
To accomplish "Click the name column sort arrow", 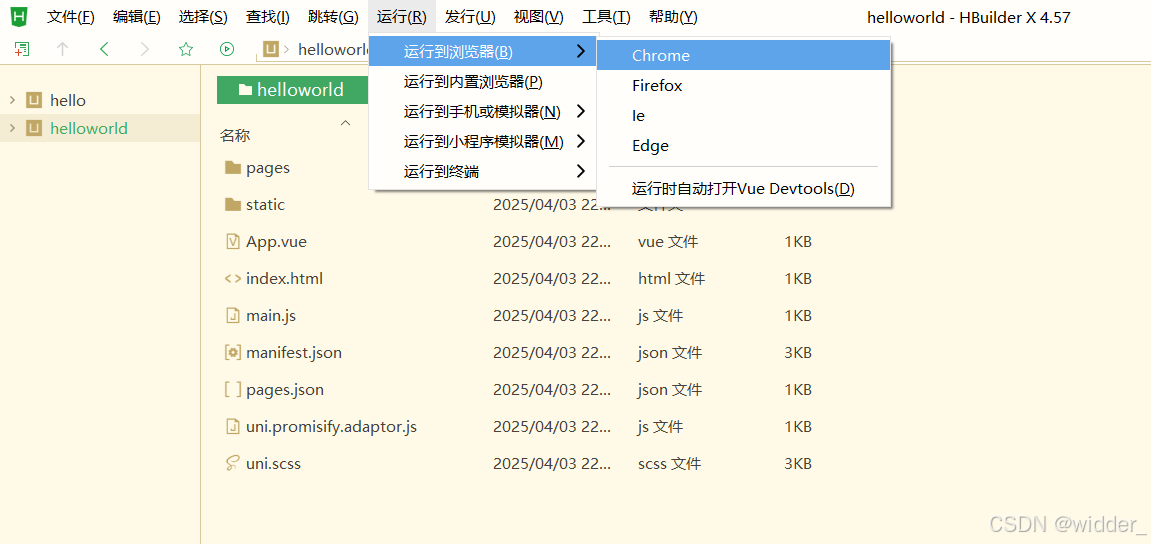I will (346, 122).
